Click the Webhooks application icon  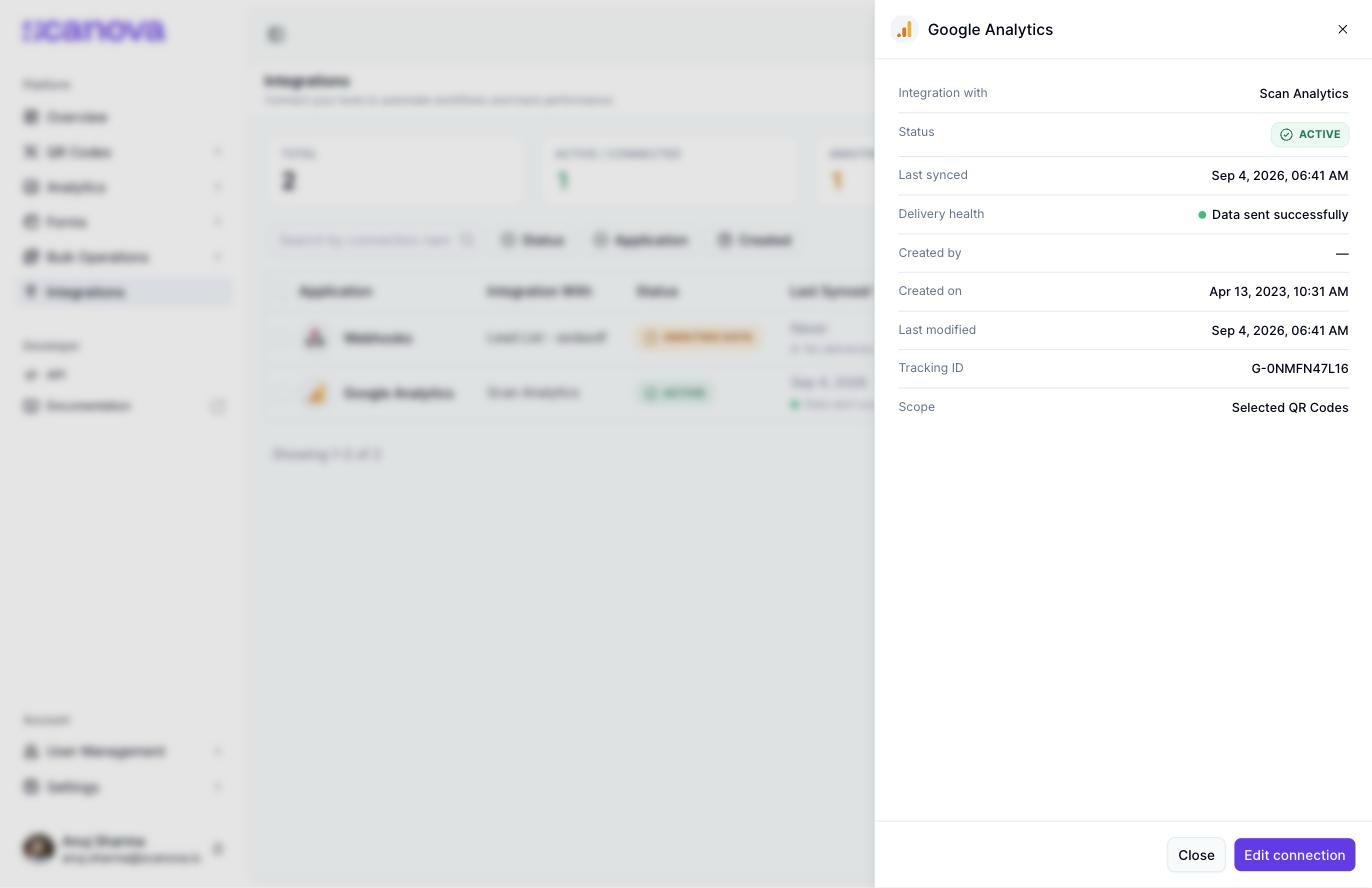click(316, 338)
